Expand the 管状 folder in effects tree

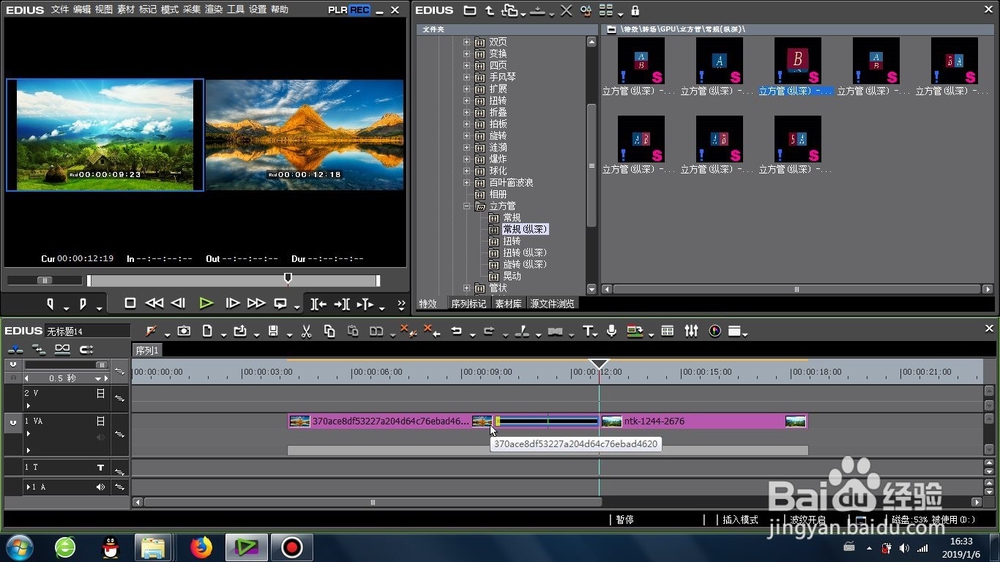click(466, 288)
